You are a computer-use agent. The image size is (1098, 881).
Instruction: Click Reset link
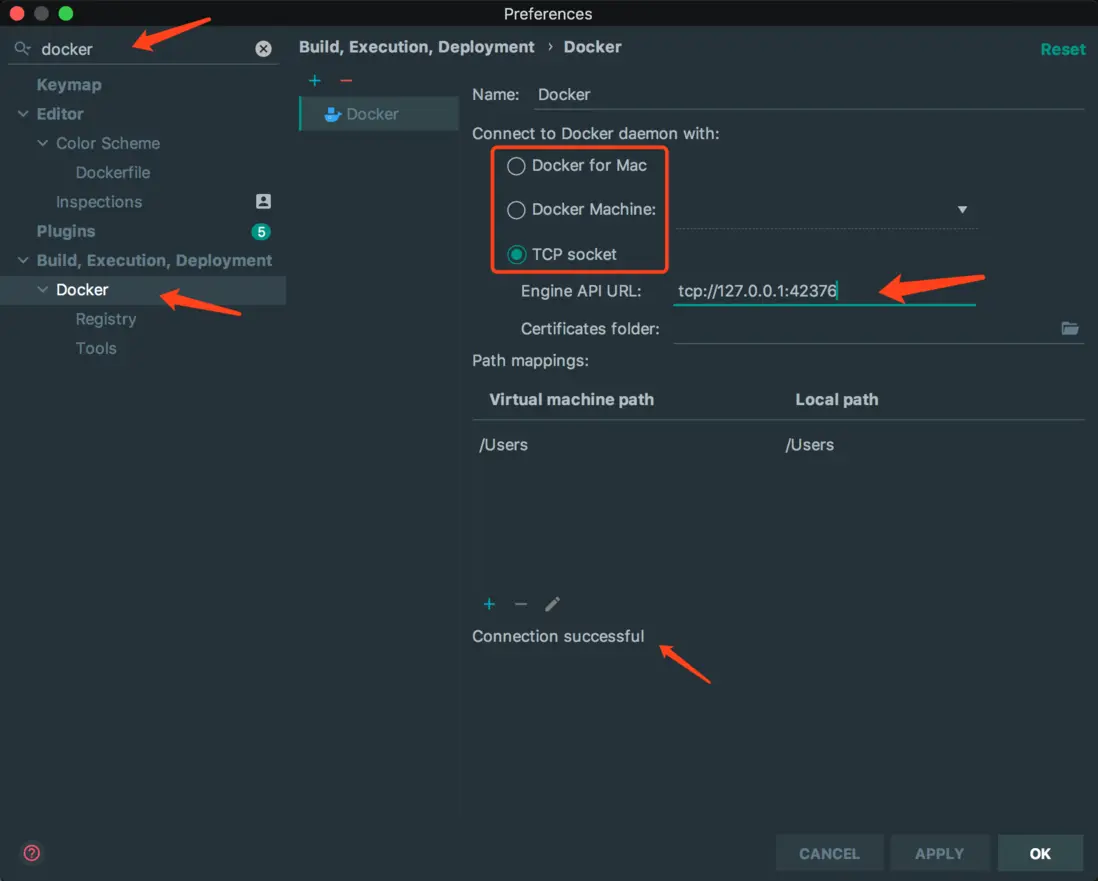1062,49
